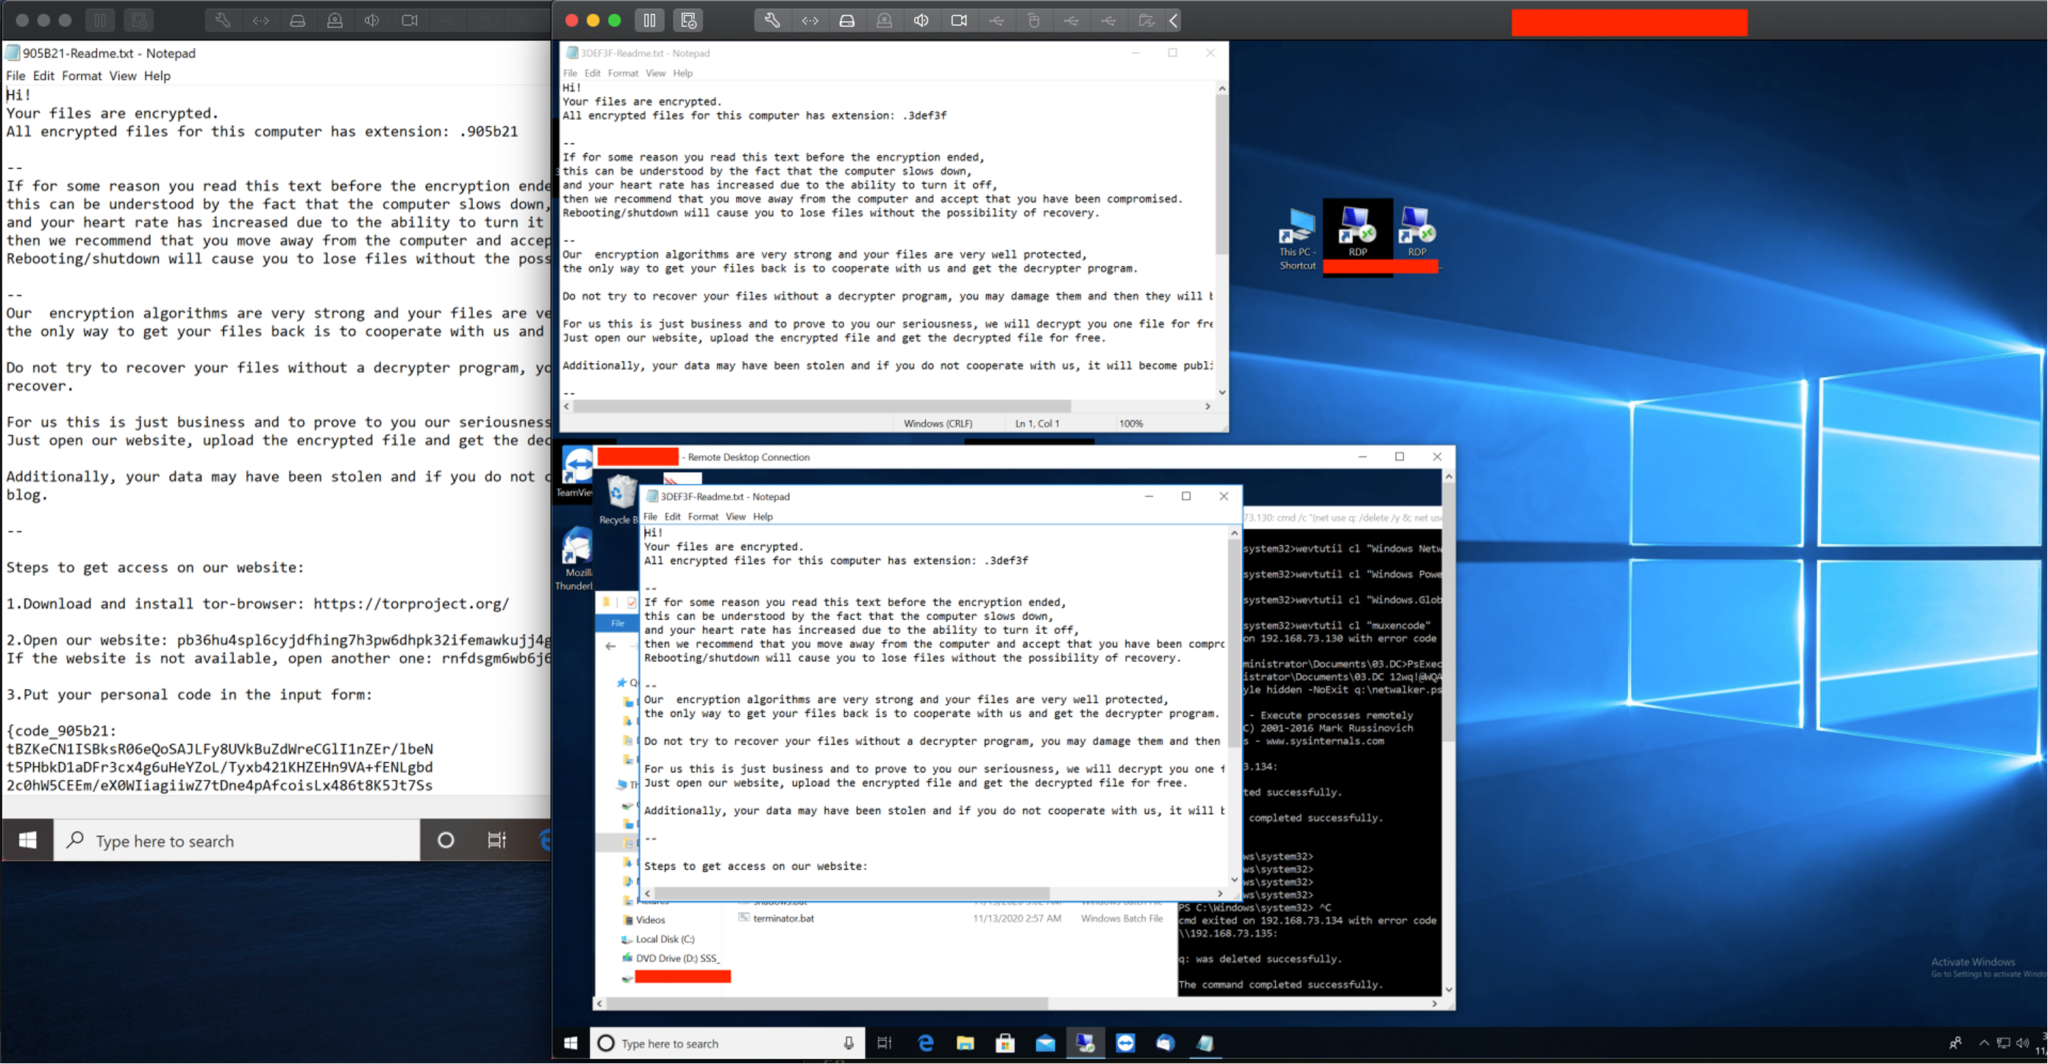Click the speaker audio icon on VM toolbar
This screenshot has height=1064, width=2048.
pyautogui.click(x=921, y=20)
